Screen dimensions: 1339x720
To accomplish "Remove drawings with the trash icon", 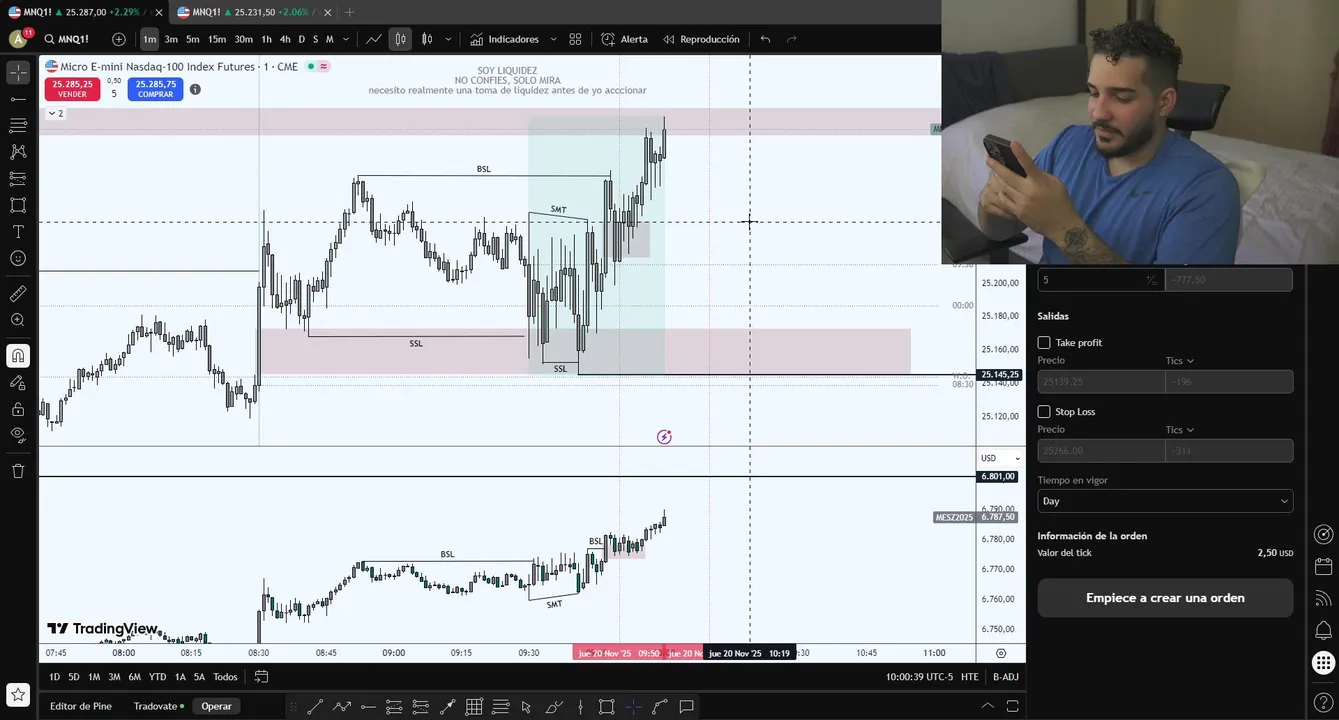I will [x=18, y=471].
